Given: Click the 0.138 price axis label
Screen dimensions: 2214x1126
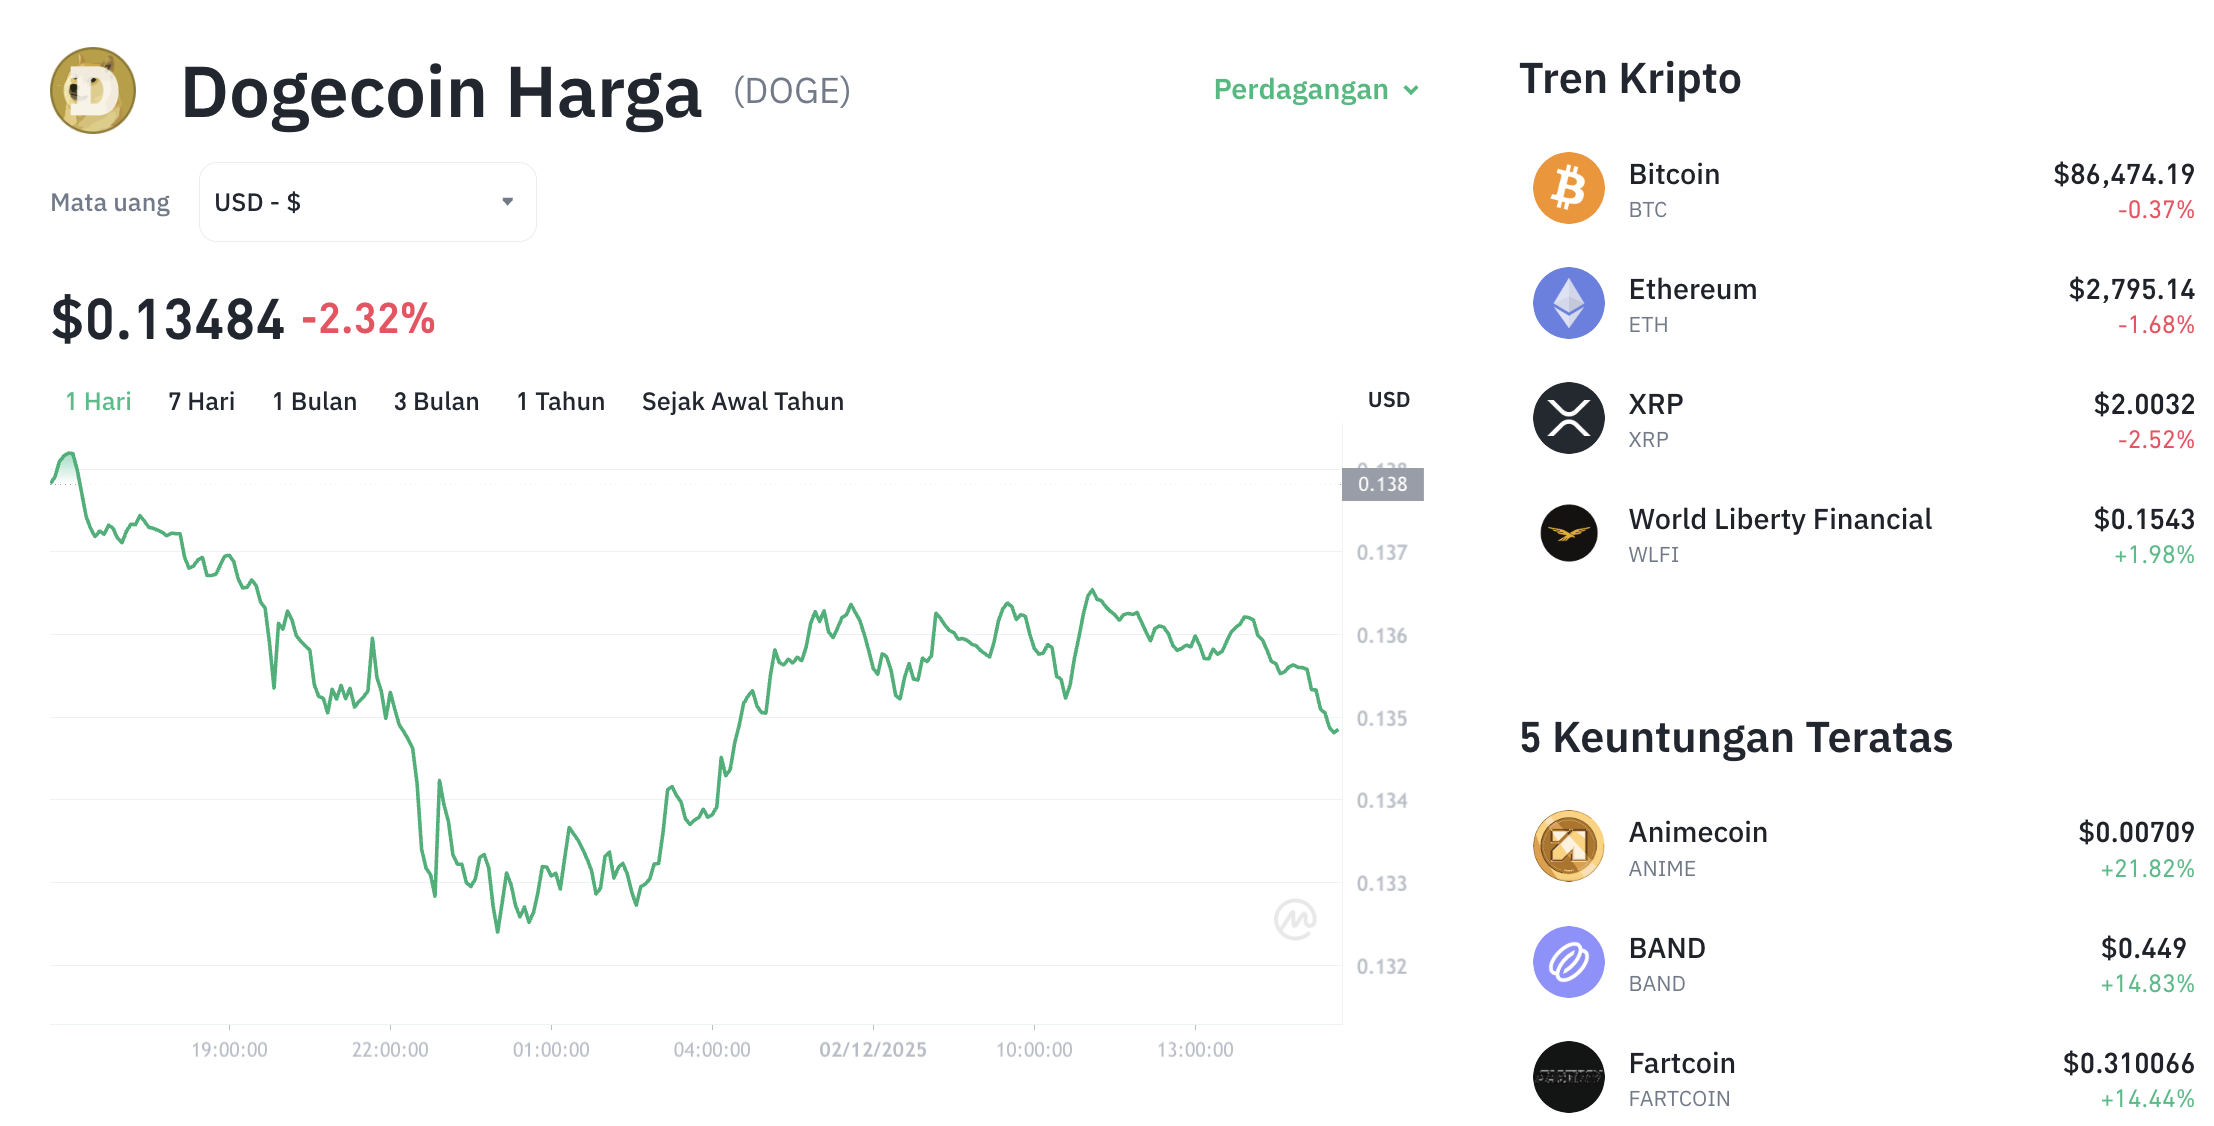Looking at the screenshot, I should [1384, 484].
